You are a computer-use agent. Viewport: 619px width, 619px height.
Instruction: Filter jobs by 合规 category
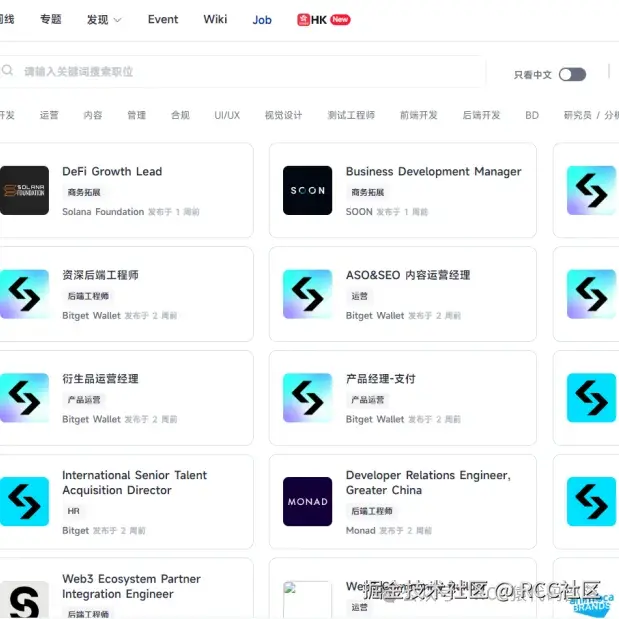pos(180,115)
